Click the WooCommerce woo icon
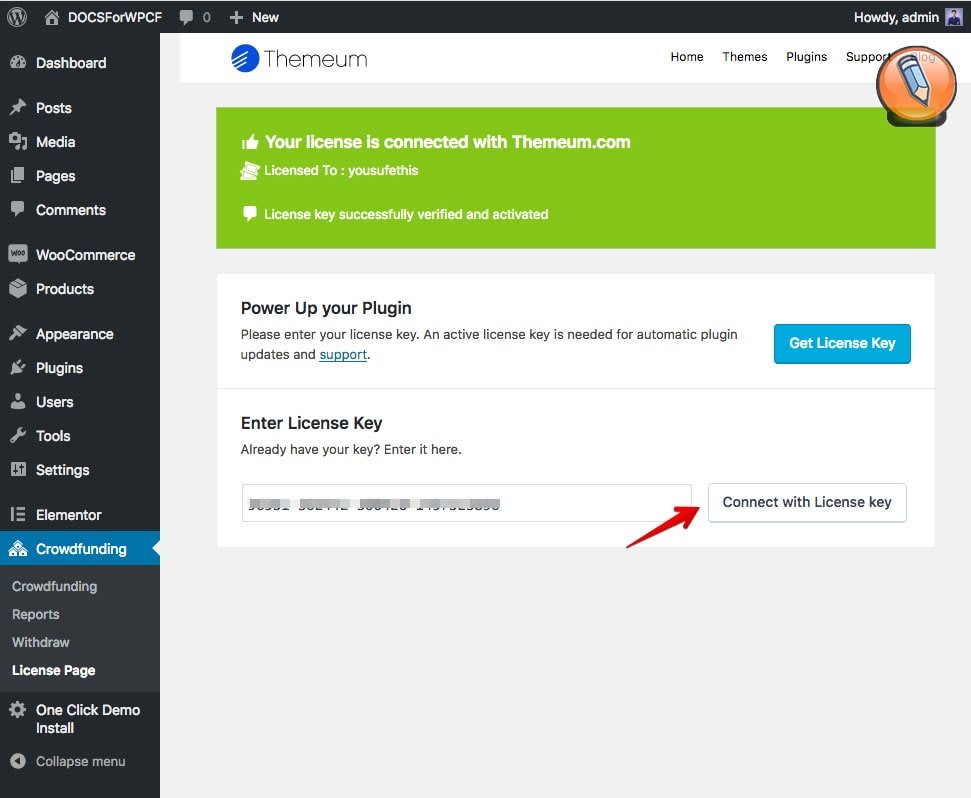 [18, 254]
